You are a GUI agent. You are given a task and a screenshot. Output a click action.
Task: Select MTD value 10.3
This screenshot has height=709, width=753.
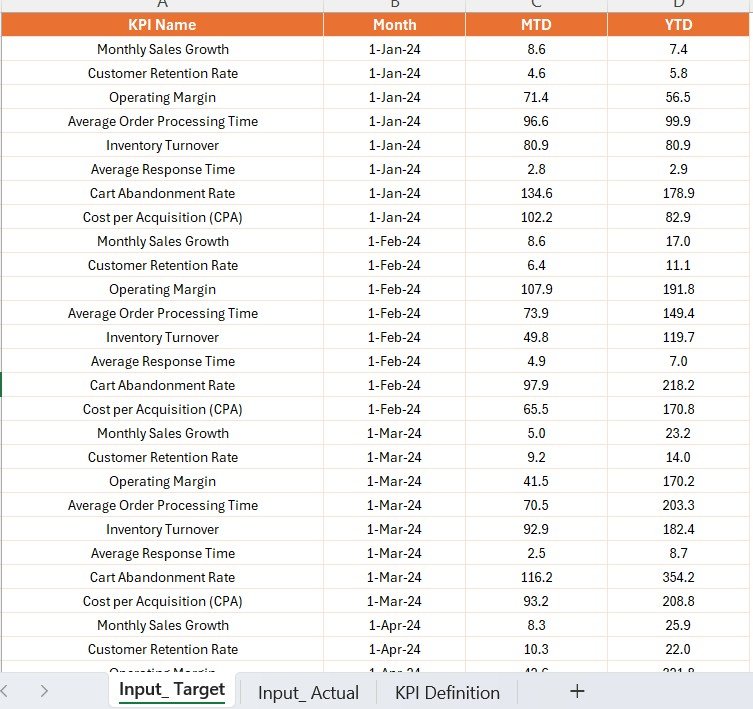pyautogui.click(x=536, y=649)
